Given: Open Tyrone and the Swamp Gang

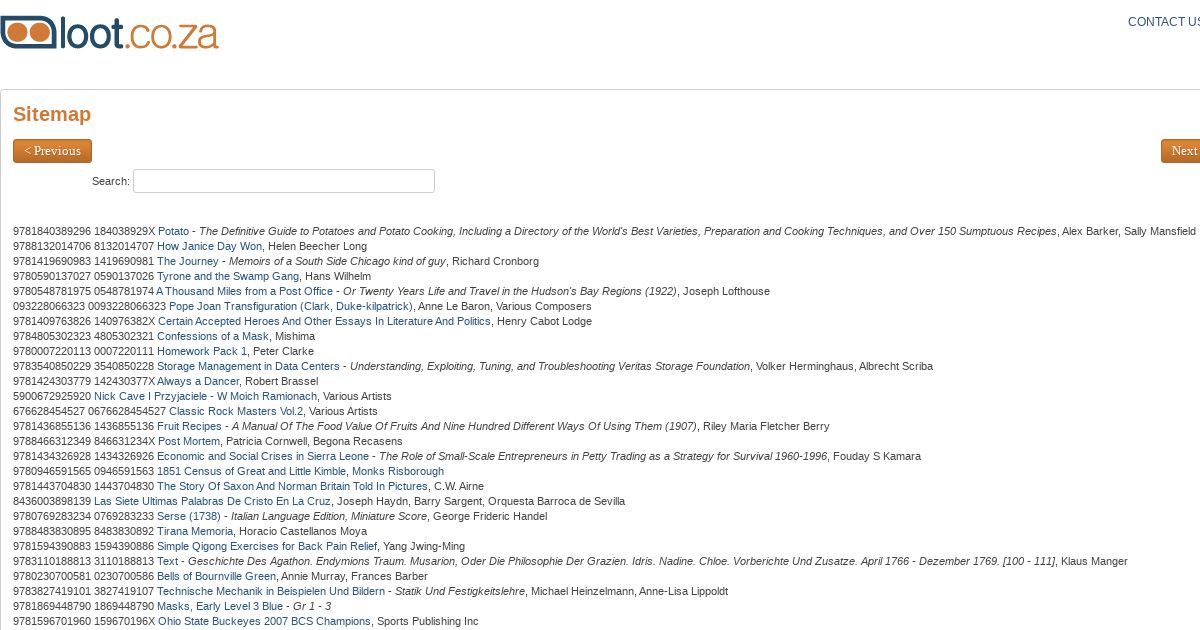Looking at the screenshot, I should (228, 276).
